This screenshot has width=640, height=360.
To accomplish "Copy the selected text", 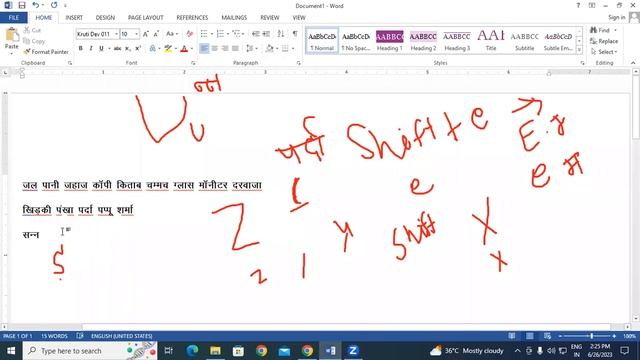I will point(34,41).
